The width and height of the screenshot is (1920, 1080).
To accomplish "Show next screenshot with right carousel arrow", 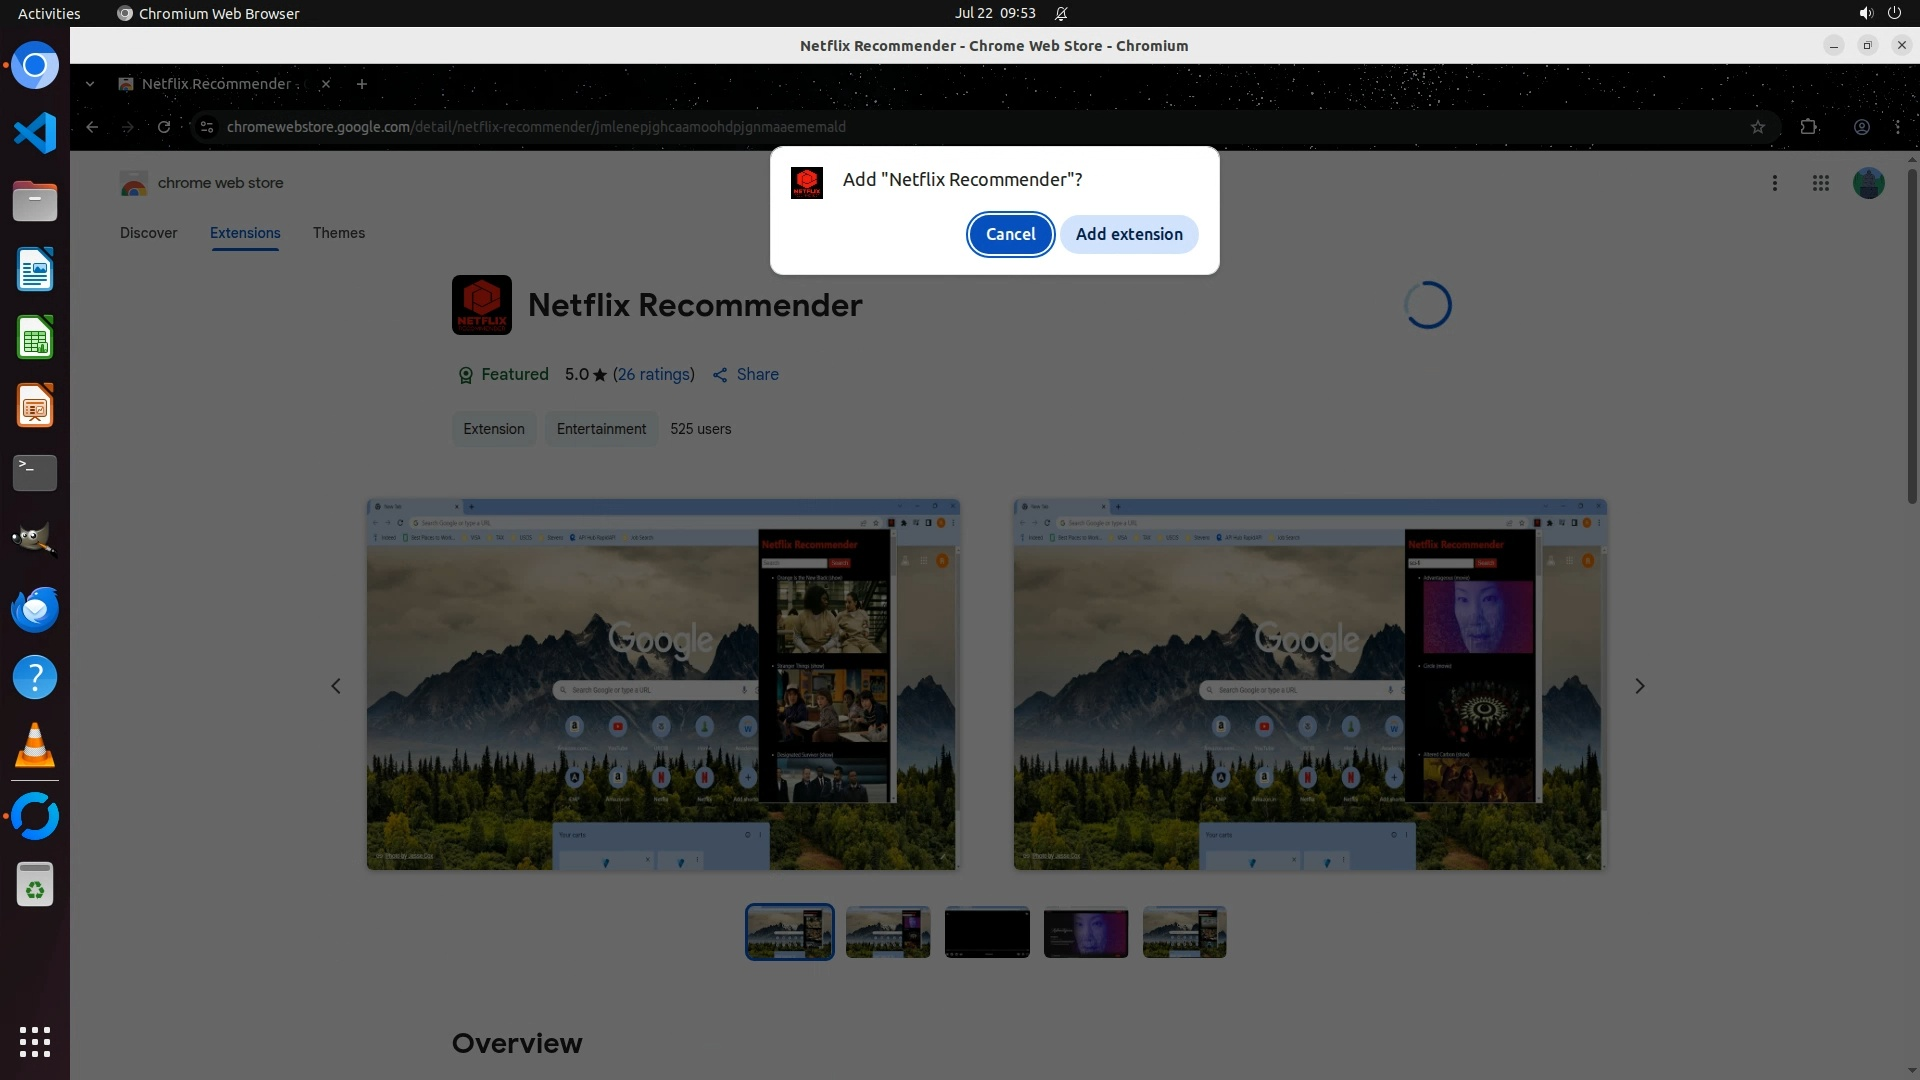I will click(x=1639, y=686).
